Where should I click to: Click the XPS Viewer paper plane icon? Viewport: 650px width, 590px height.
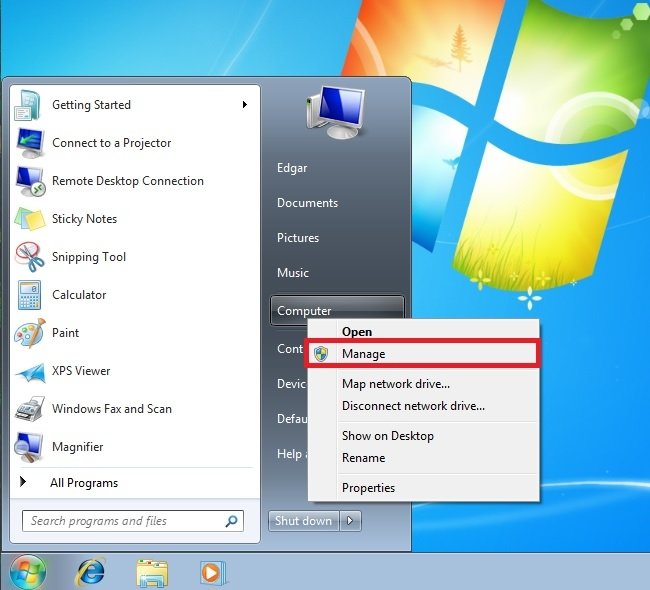click(x=30, y=371)
